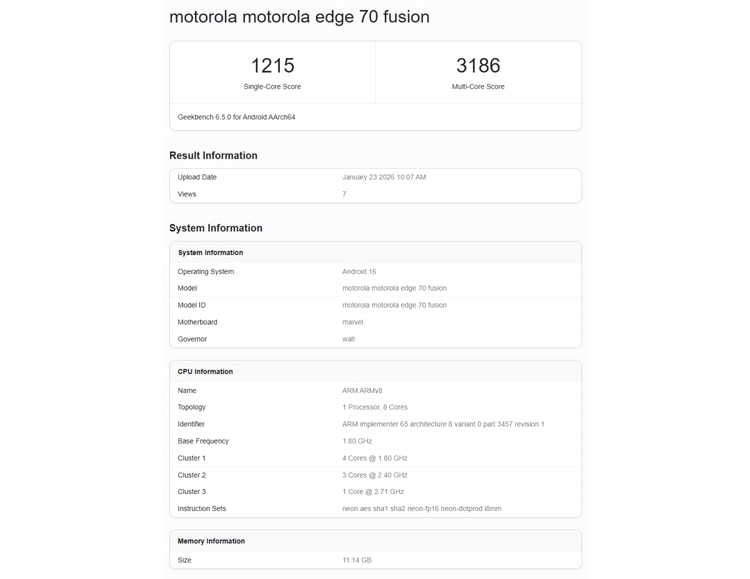The width and height of the screenshot is (750, 579).
Task: Select the Android 16 value
Action: pyautogui.click(x=359, y=271)
